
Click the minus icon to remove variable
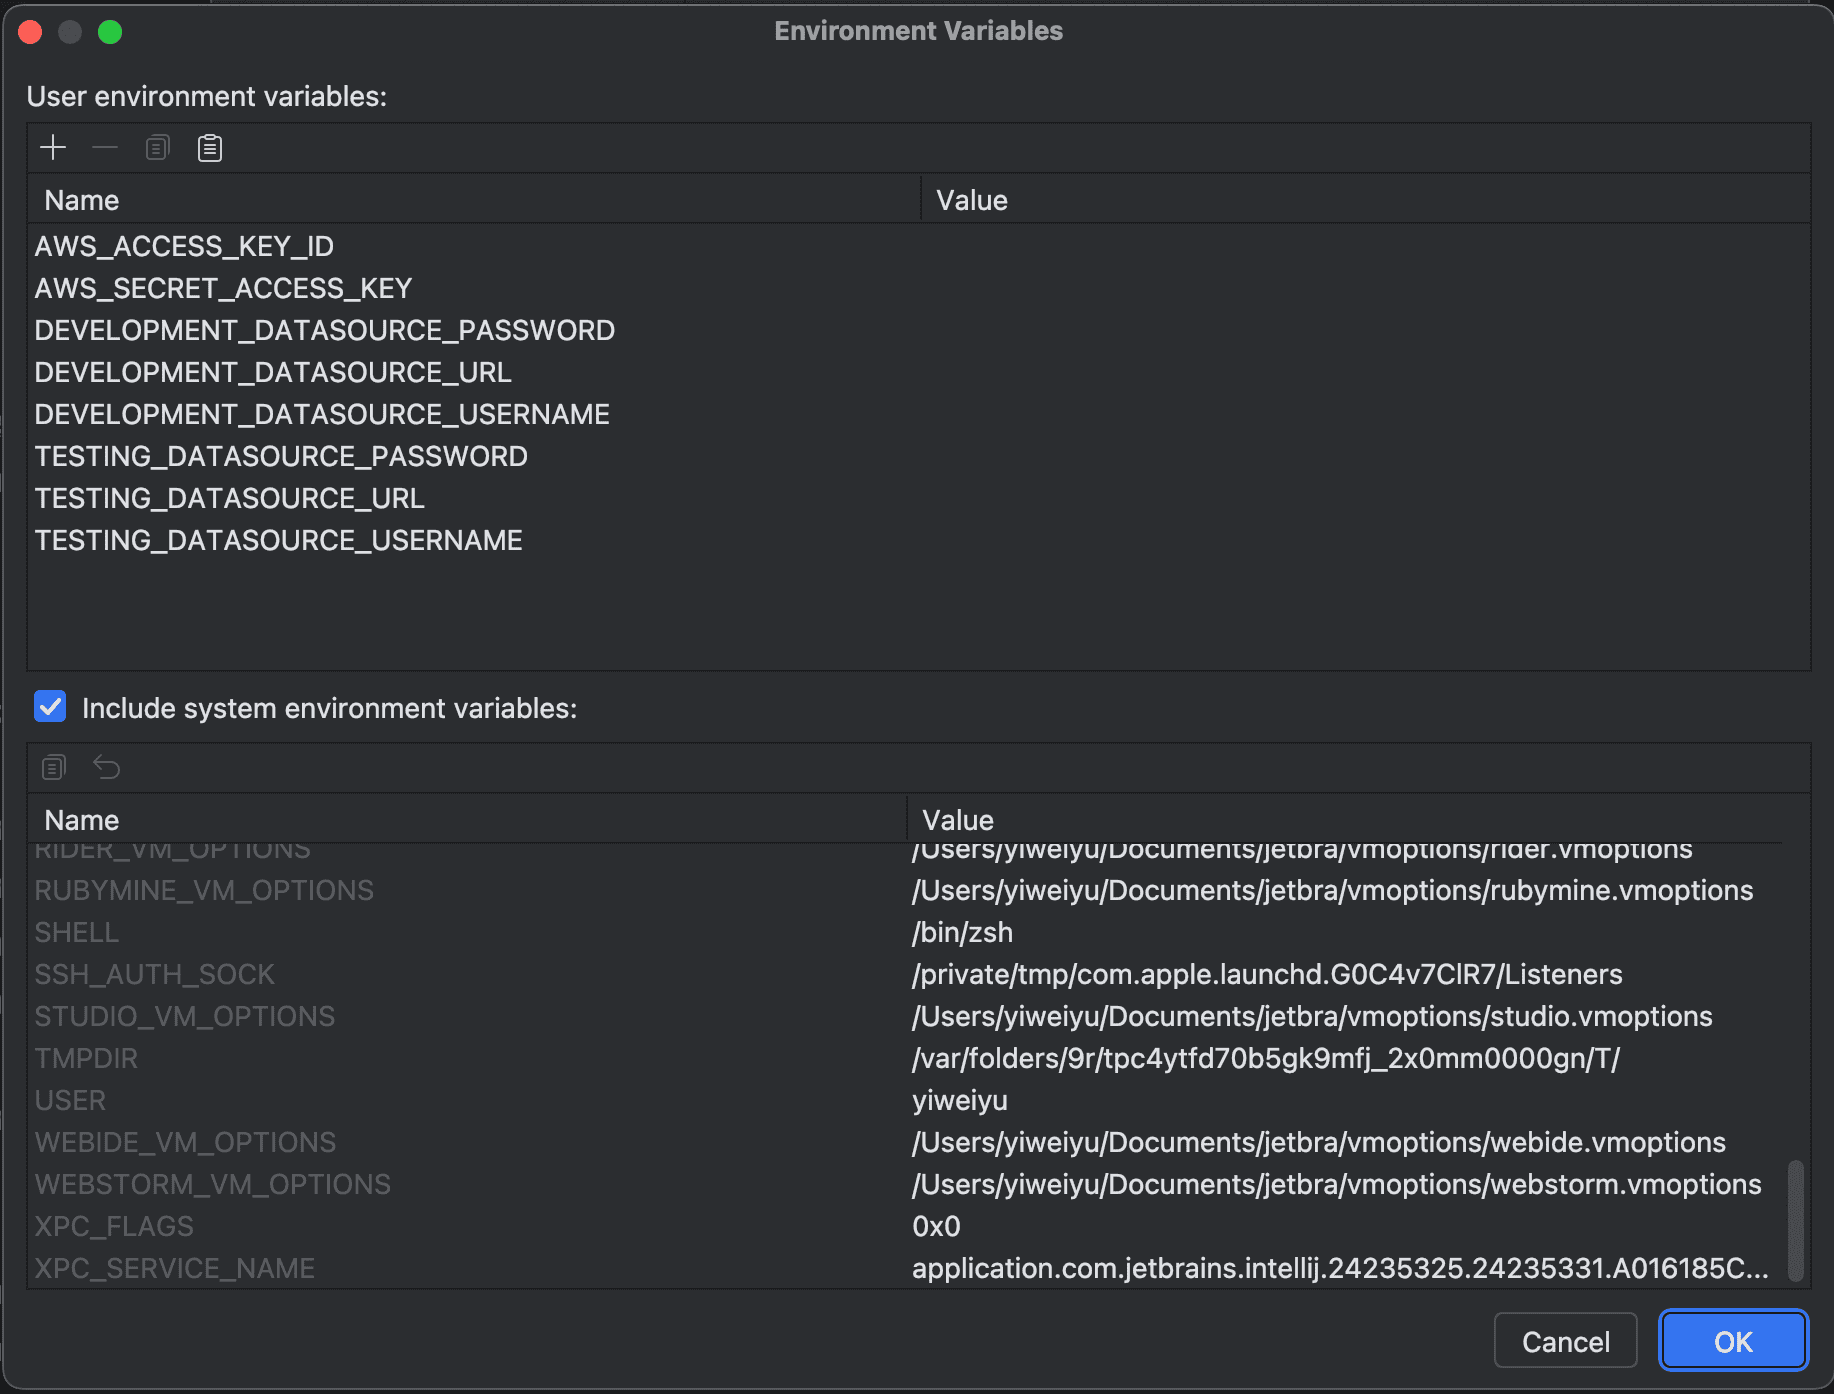pyautogui.click(x=105, y=148)
